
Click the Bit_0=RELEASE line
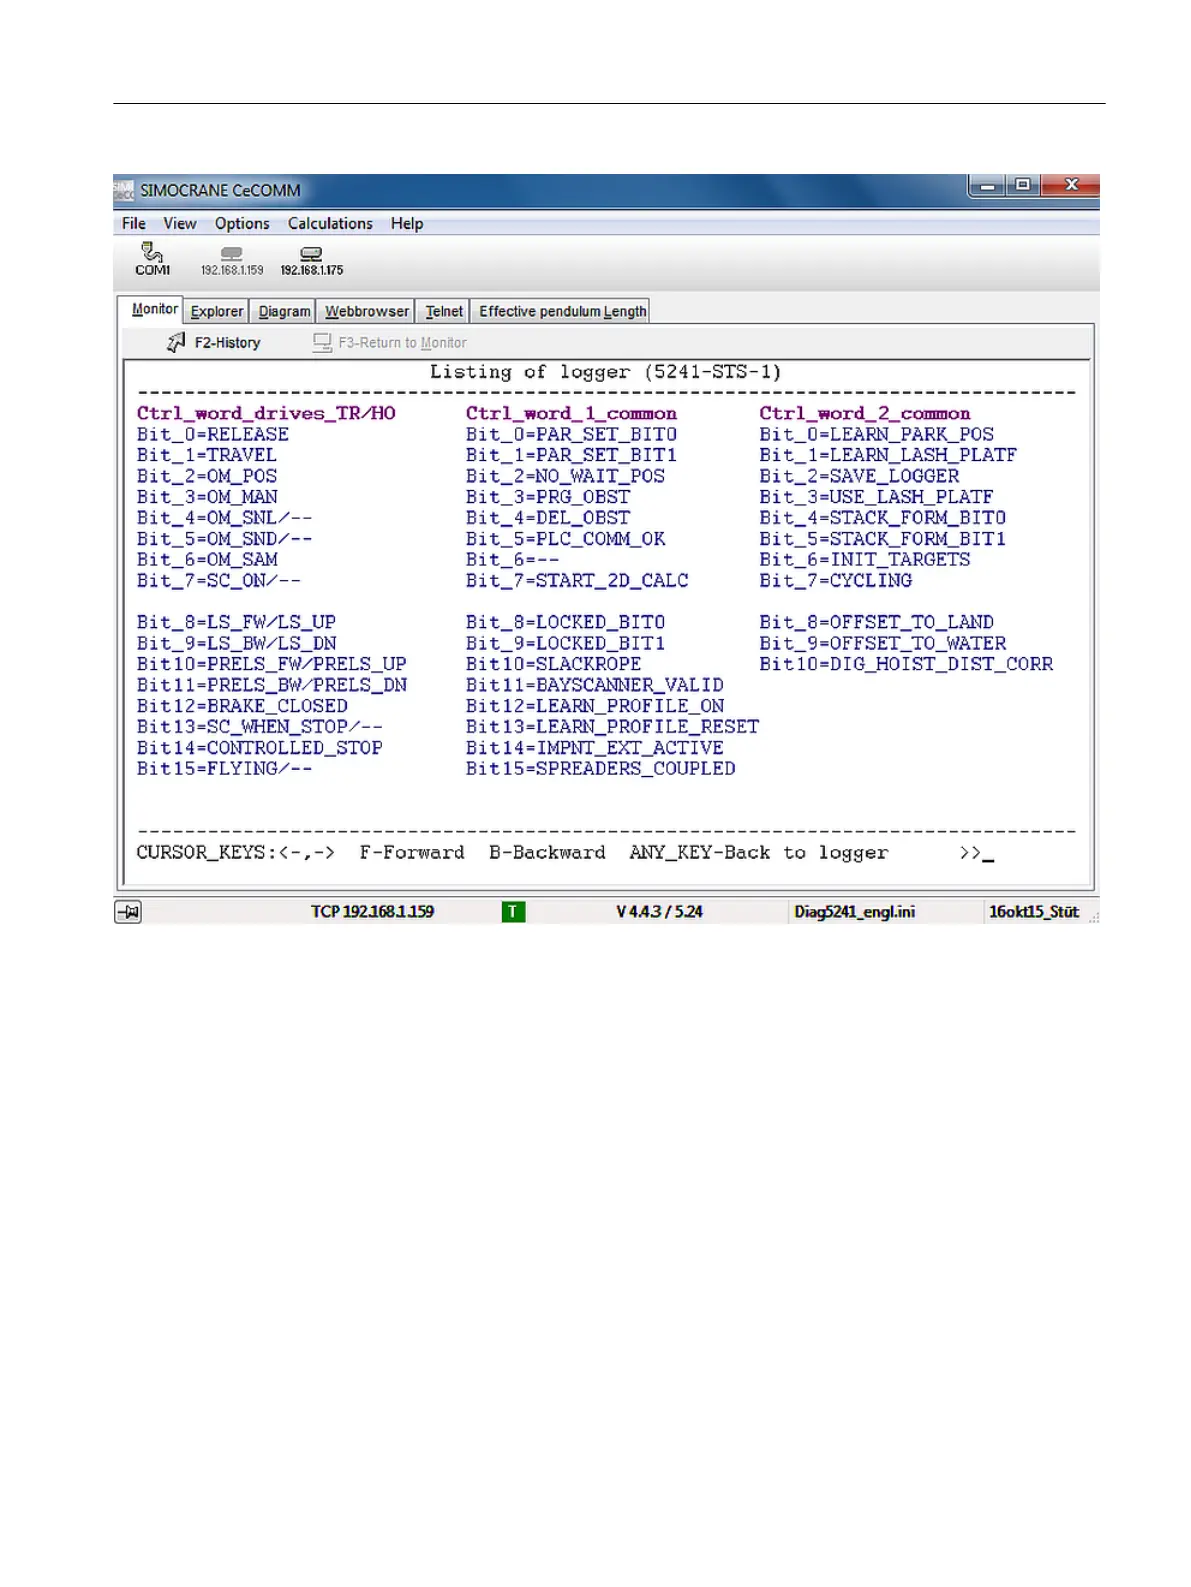[x=213, y=435]
